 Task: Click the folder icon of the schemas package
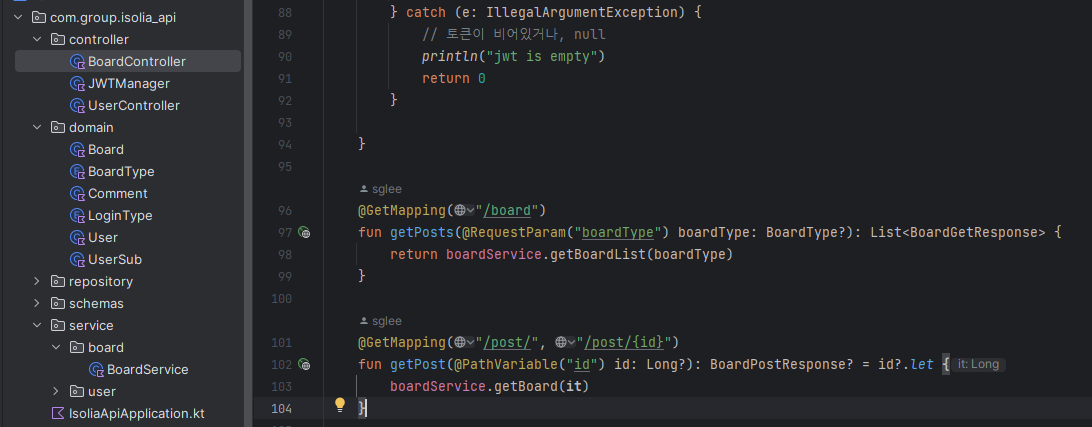(58, 304)
